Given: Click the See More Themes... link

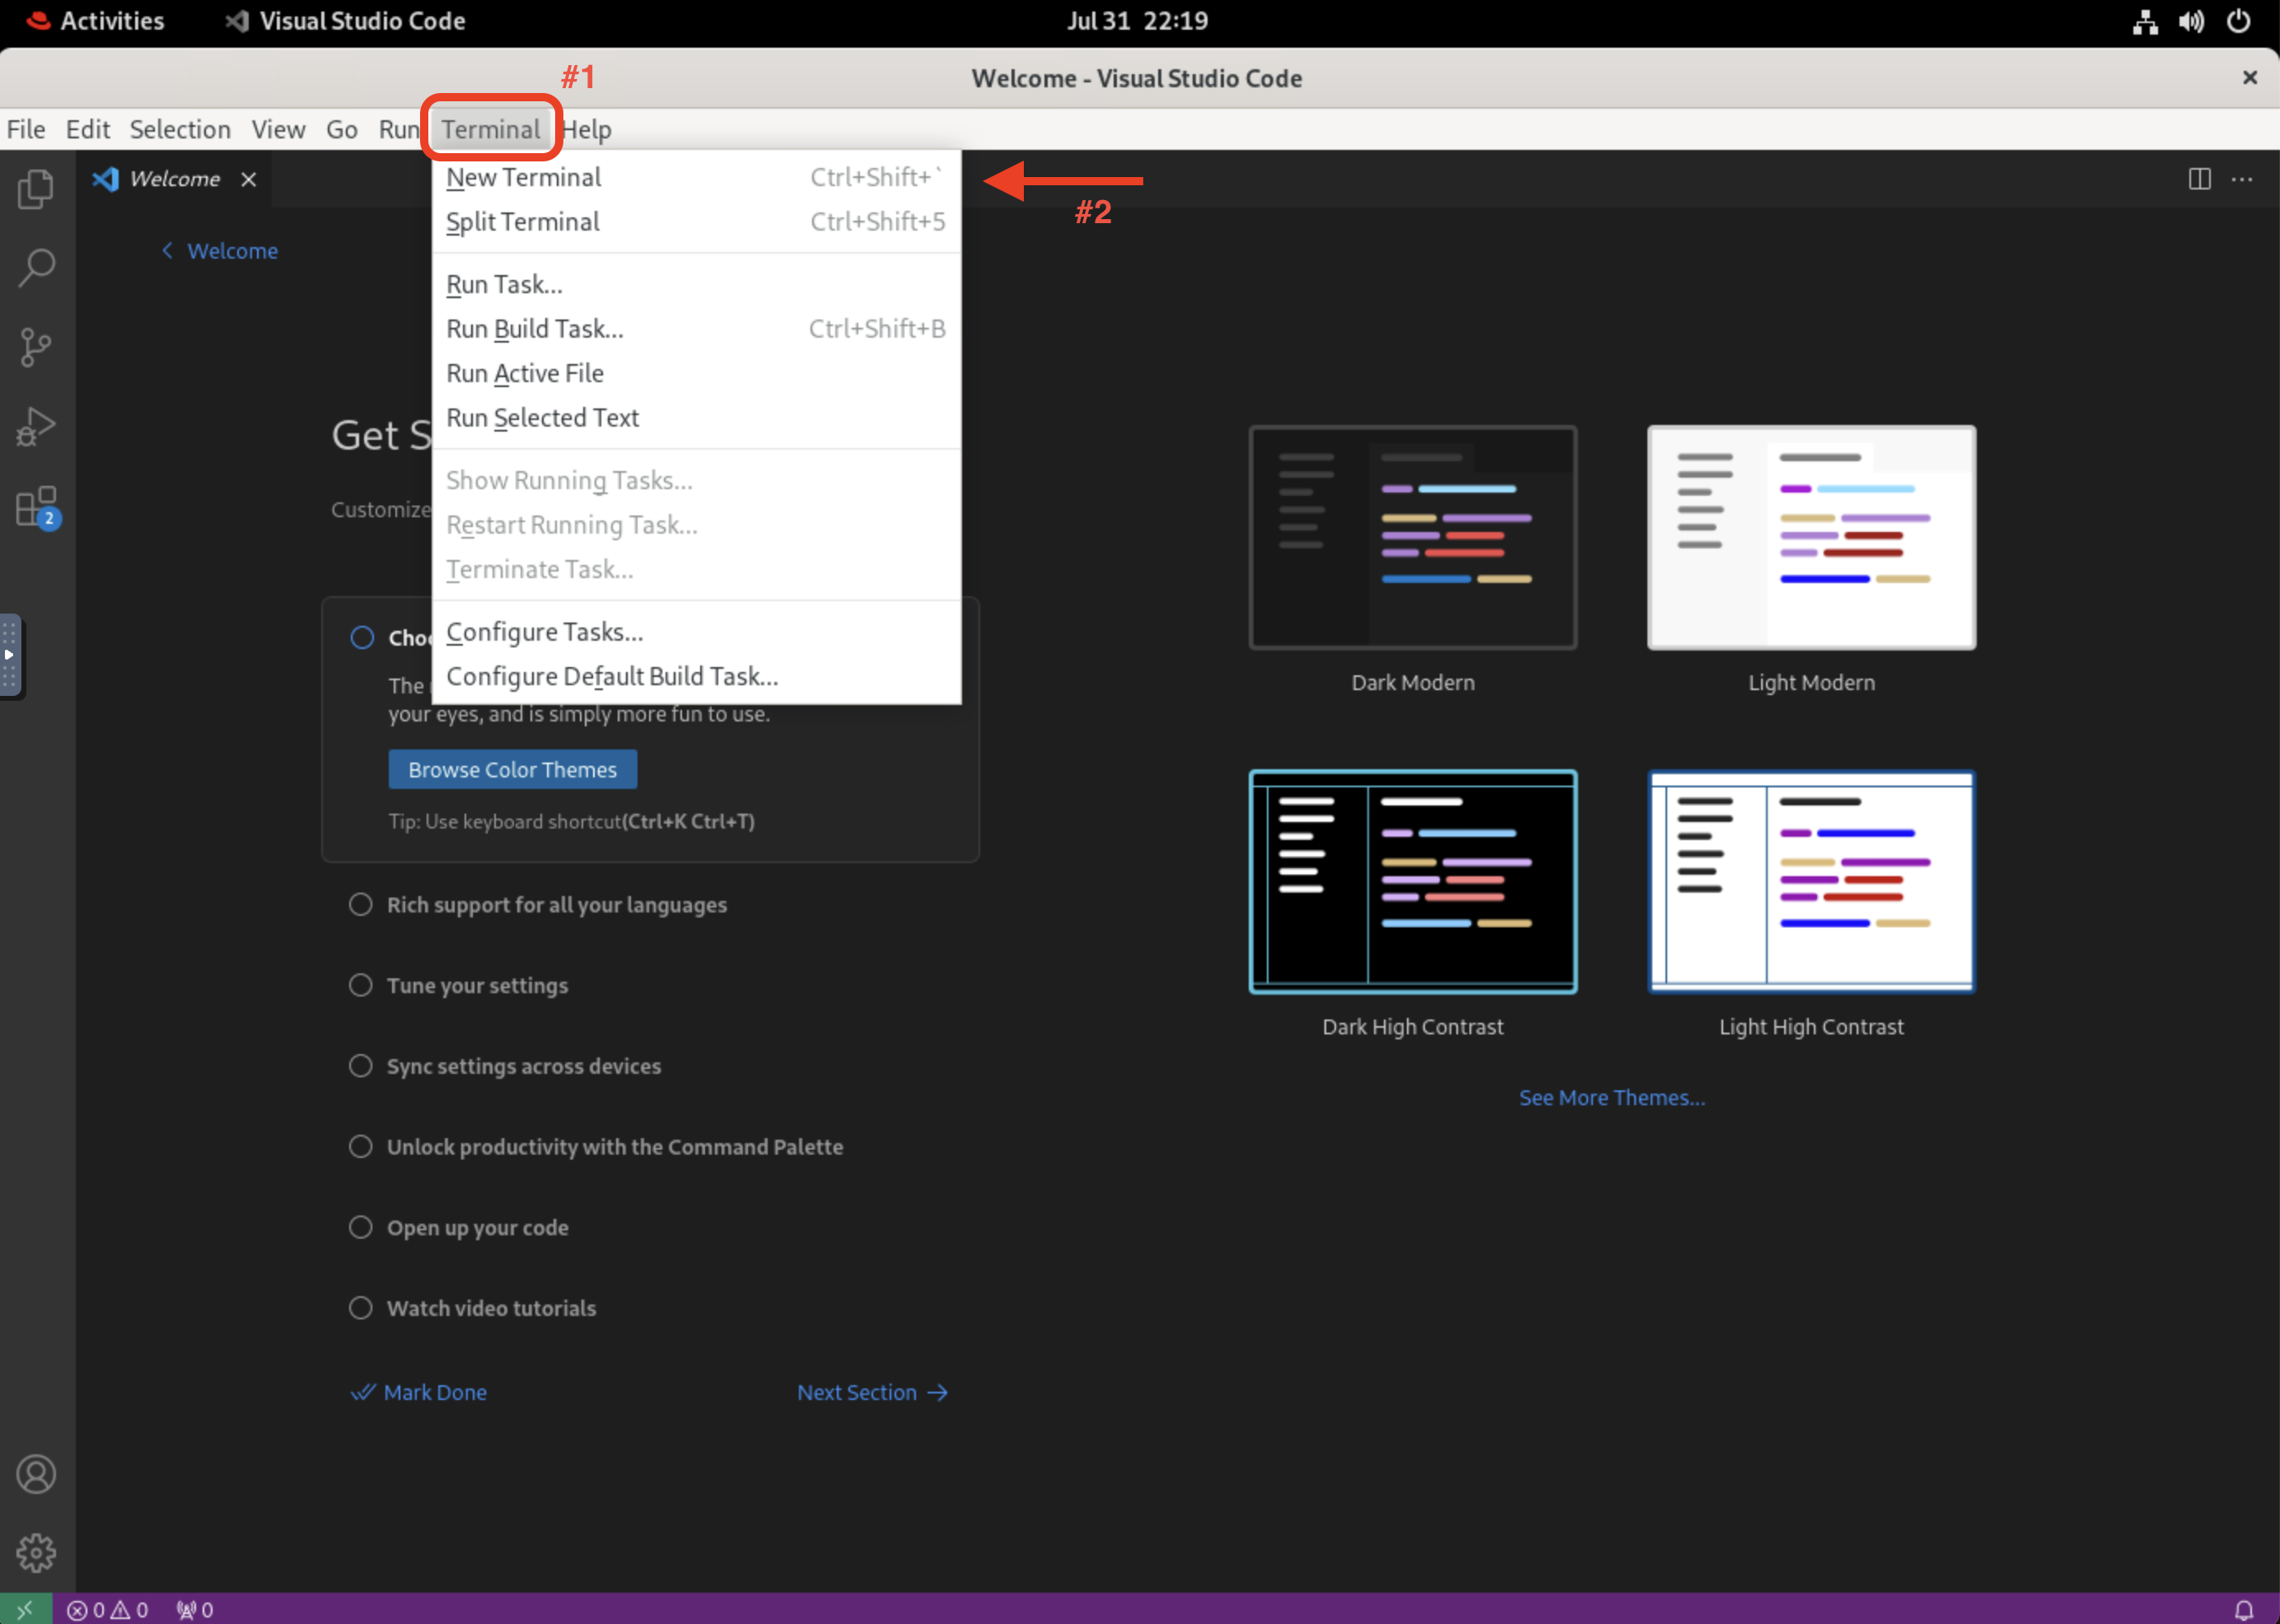Looking at the screenshot, I should [1612, 1097].
